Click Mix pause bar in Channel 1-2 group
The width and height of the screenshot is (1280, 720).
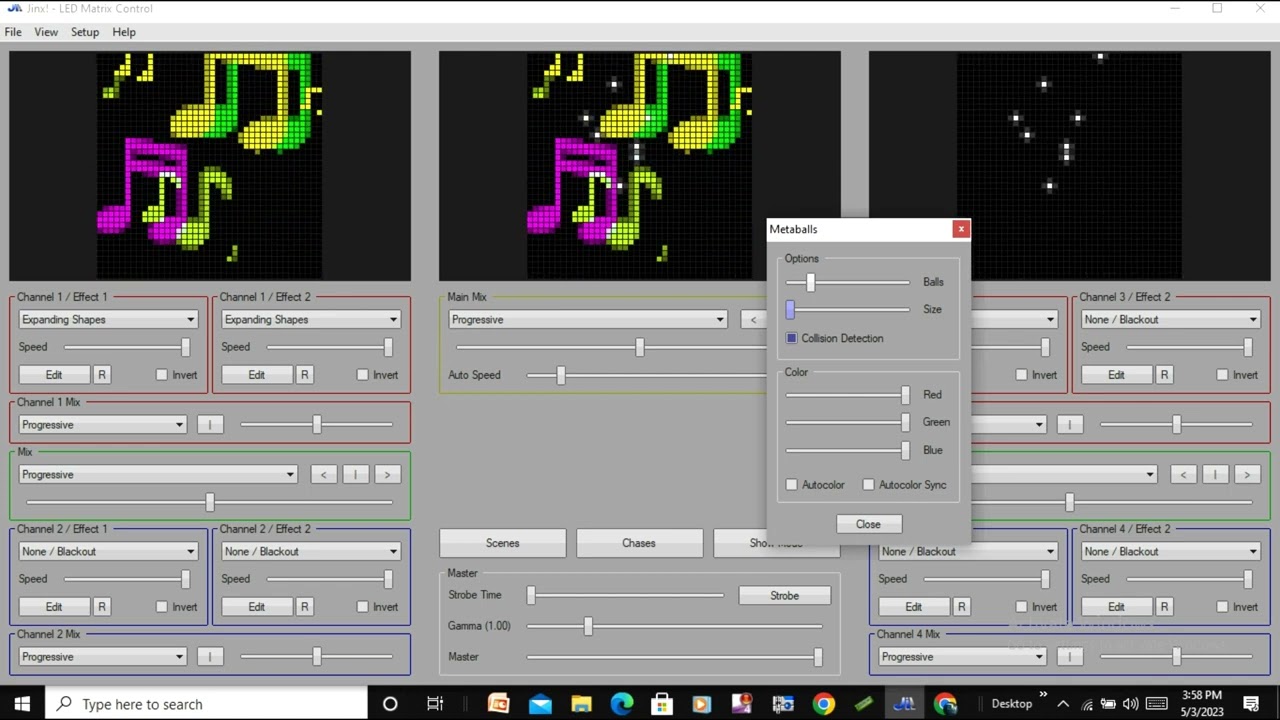point(355,475)
